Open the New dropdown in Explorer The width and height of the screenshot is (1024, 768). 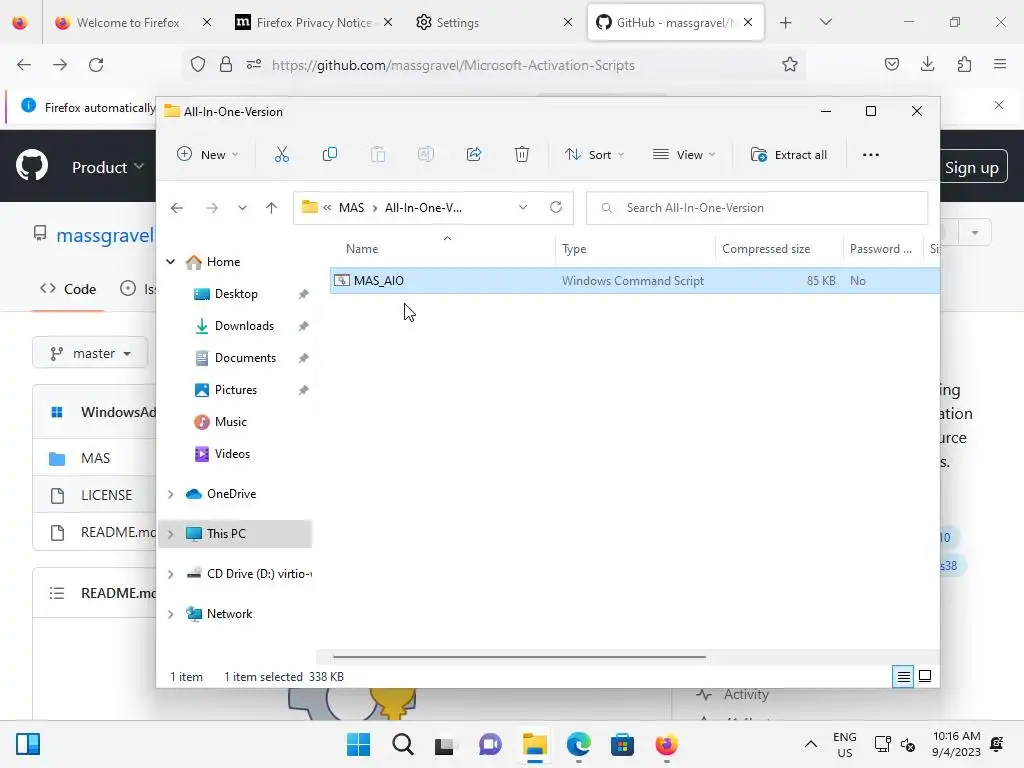tap(208, 155)
